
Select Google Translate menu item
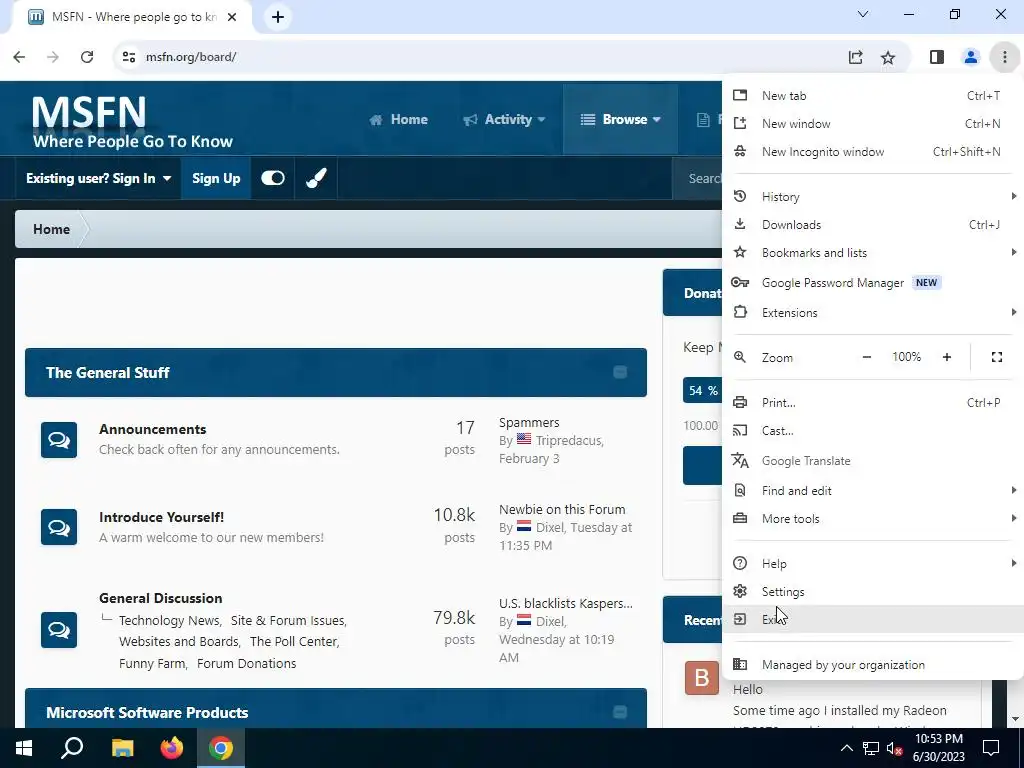coord(872,461)
